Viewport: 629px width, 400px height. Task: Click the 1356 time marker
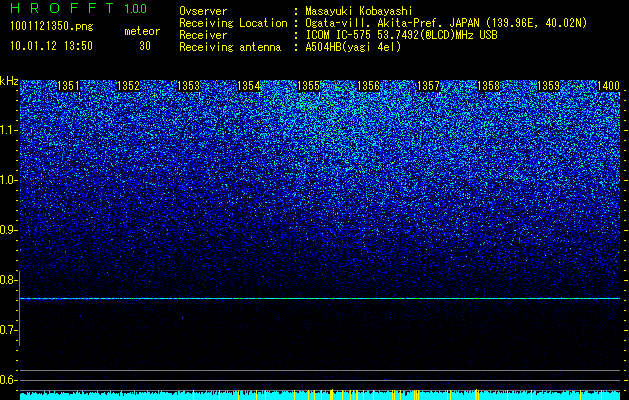click(x=368, y=86)
